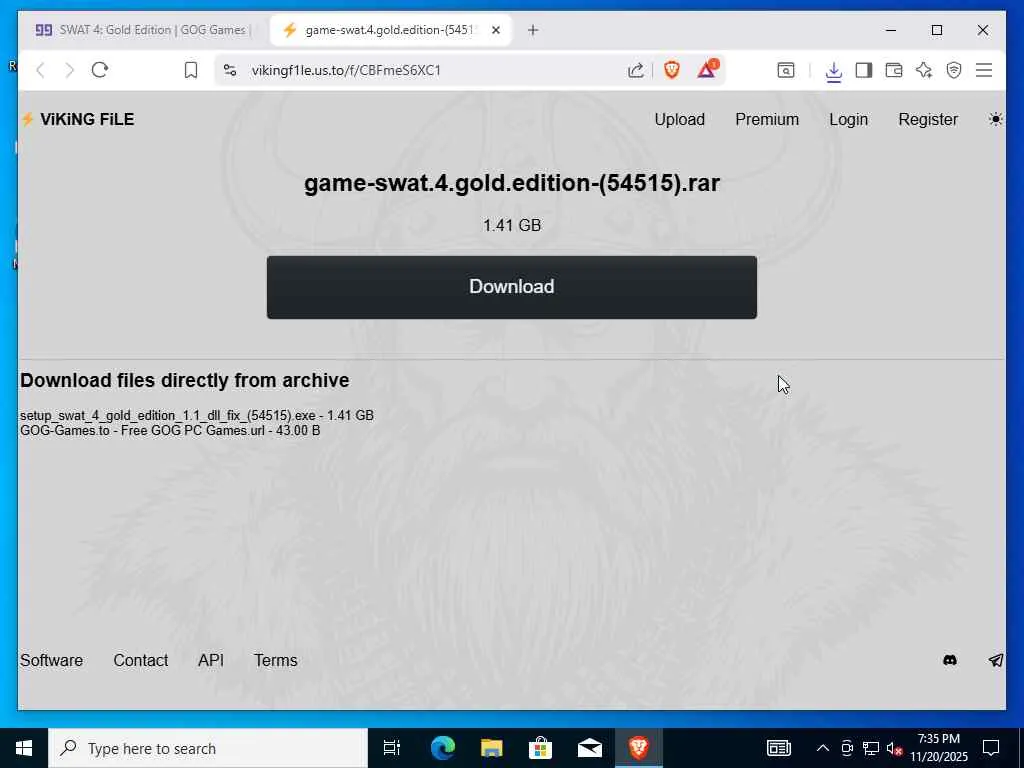Open Brave VPN shield icon
This screenshot has width=1024, height=768.
click(x=953, y=70)
